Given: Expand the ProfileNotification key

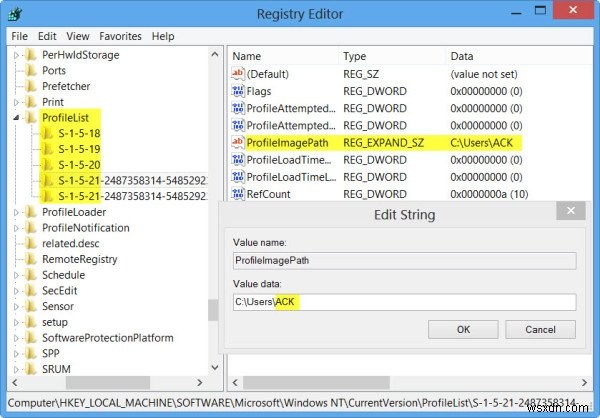Looking at the screenshot, I should (x=16, y=228).
